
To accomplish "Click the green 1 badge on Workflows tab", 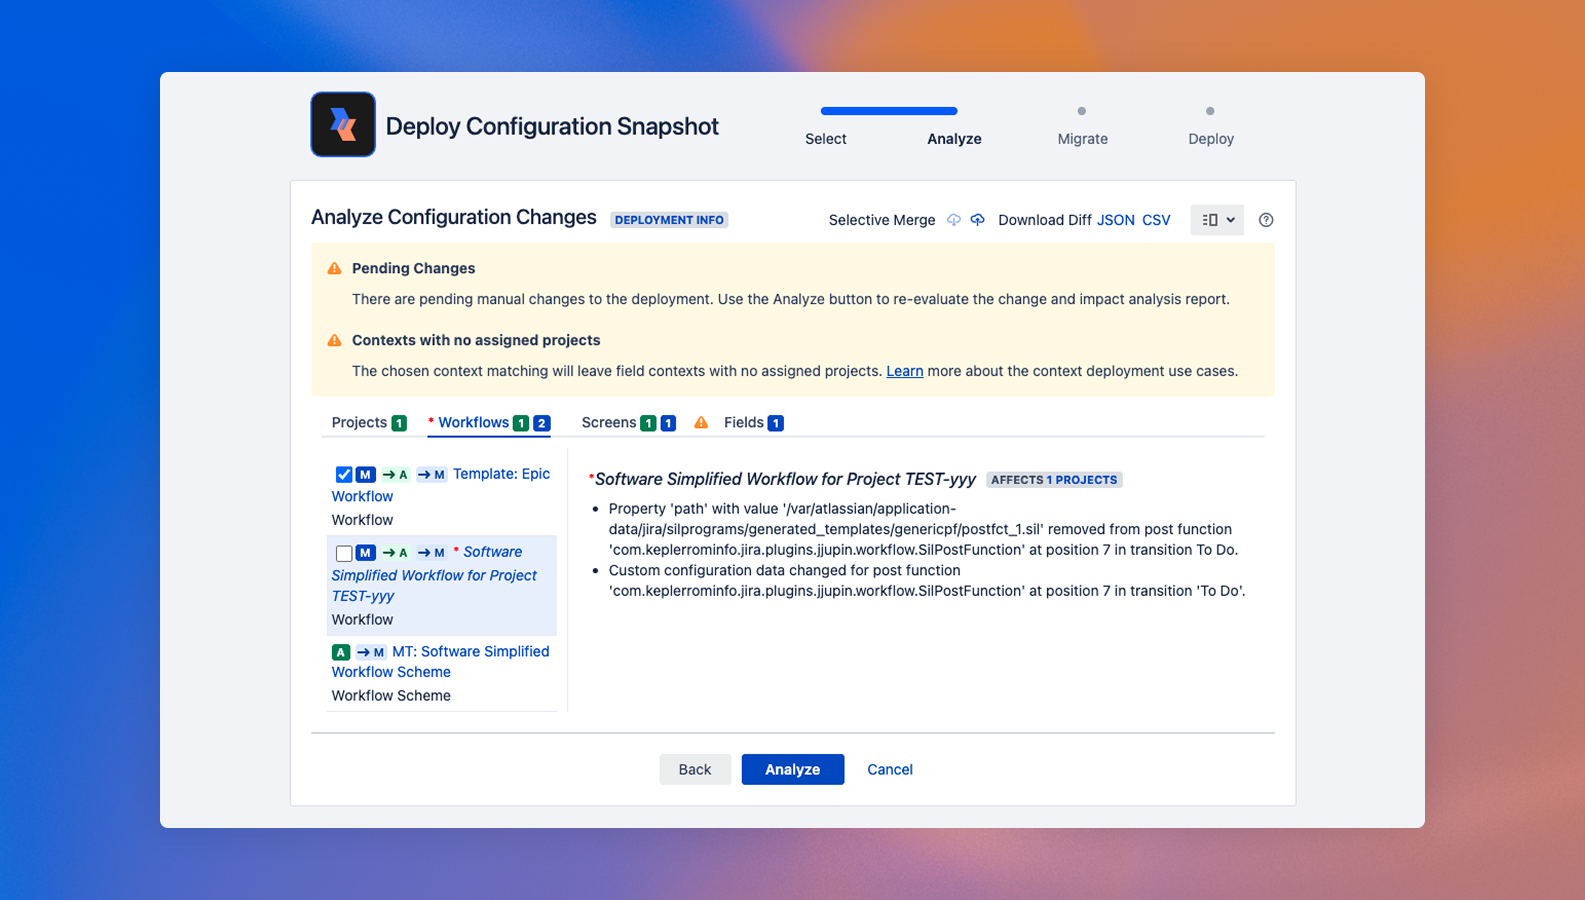I will (x=521, y=423).
